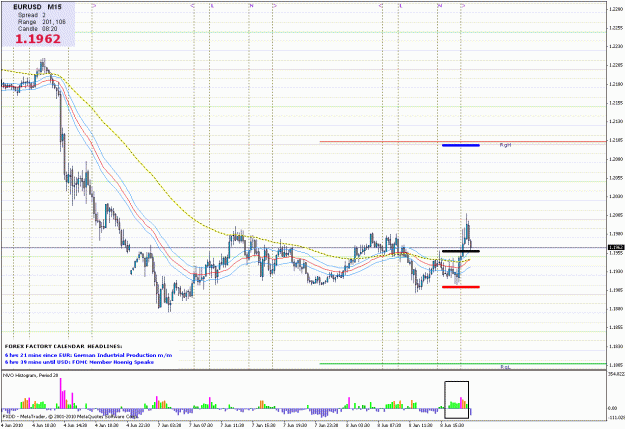Click the 7 Jun 07:20 time label
Screen dimensions: 625x429
201,425
